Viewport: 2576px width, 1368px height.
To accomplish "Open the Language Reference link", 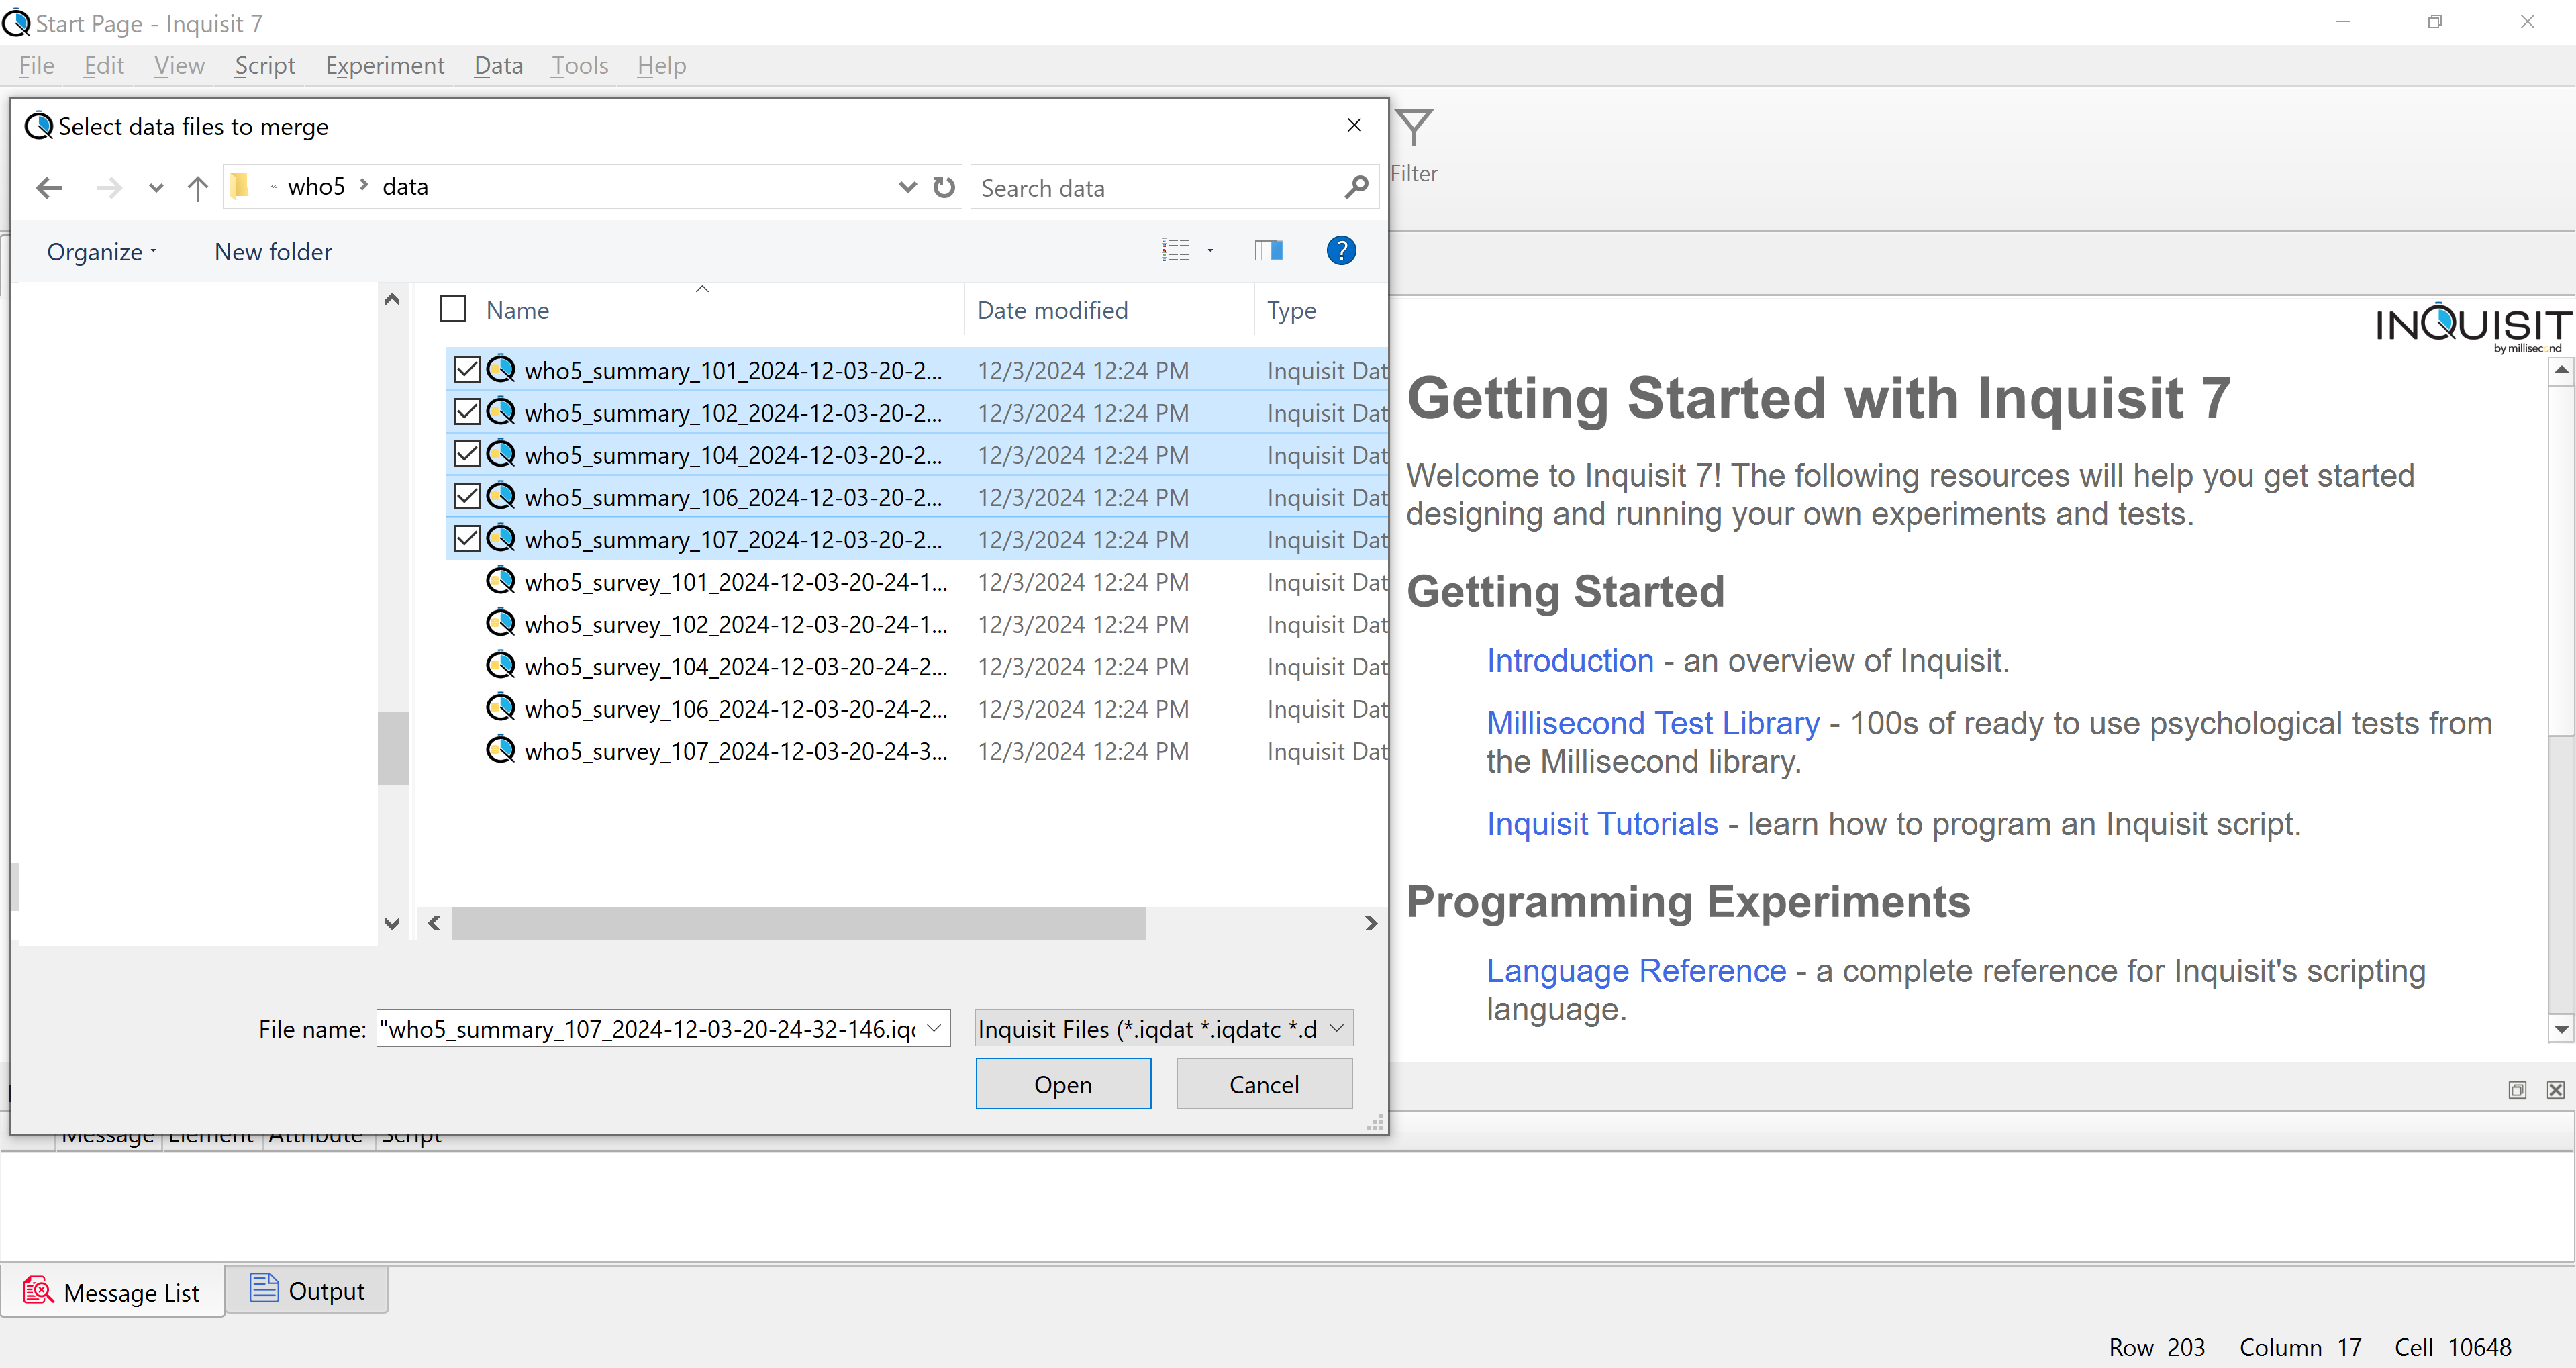I will [1636, 971].
